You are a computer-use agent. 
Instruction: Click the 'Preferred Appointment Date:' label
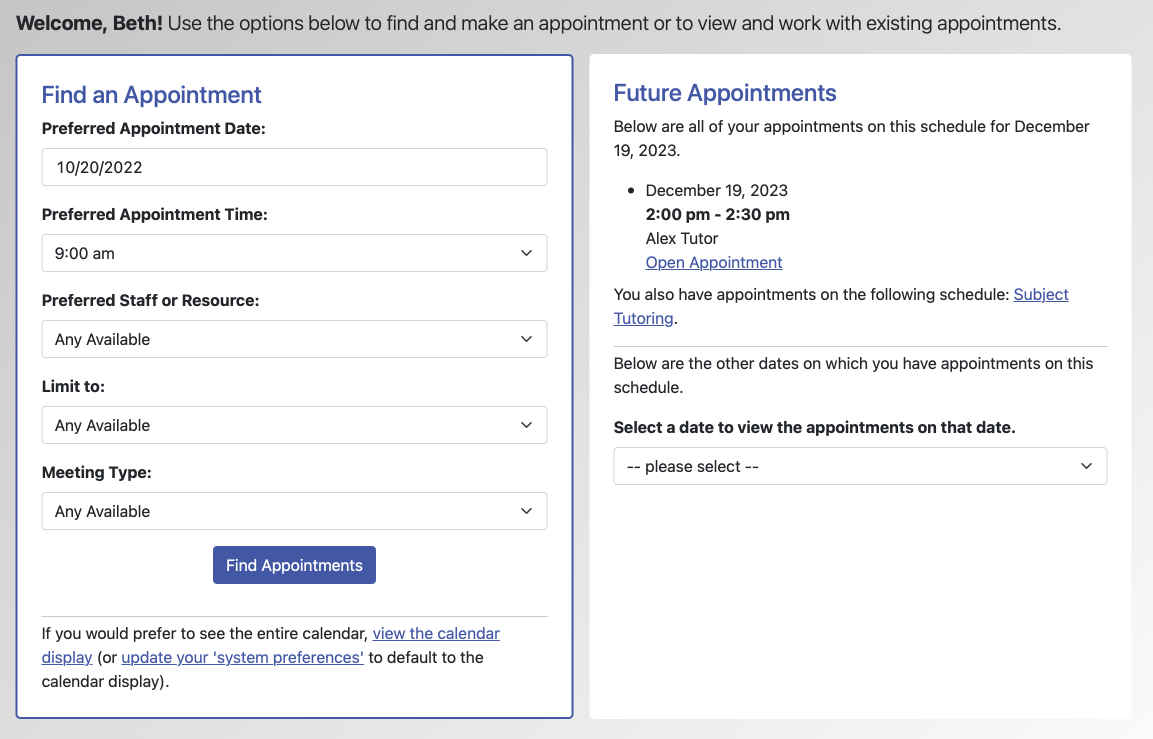(x=153, y=128)
